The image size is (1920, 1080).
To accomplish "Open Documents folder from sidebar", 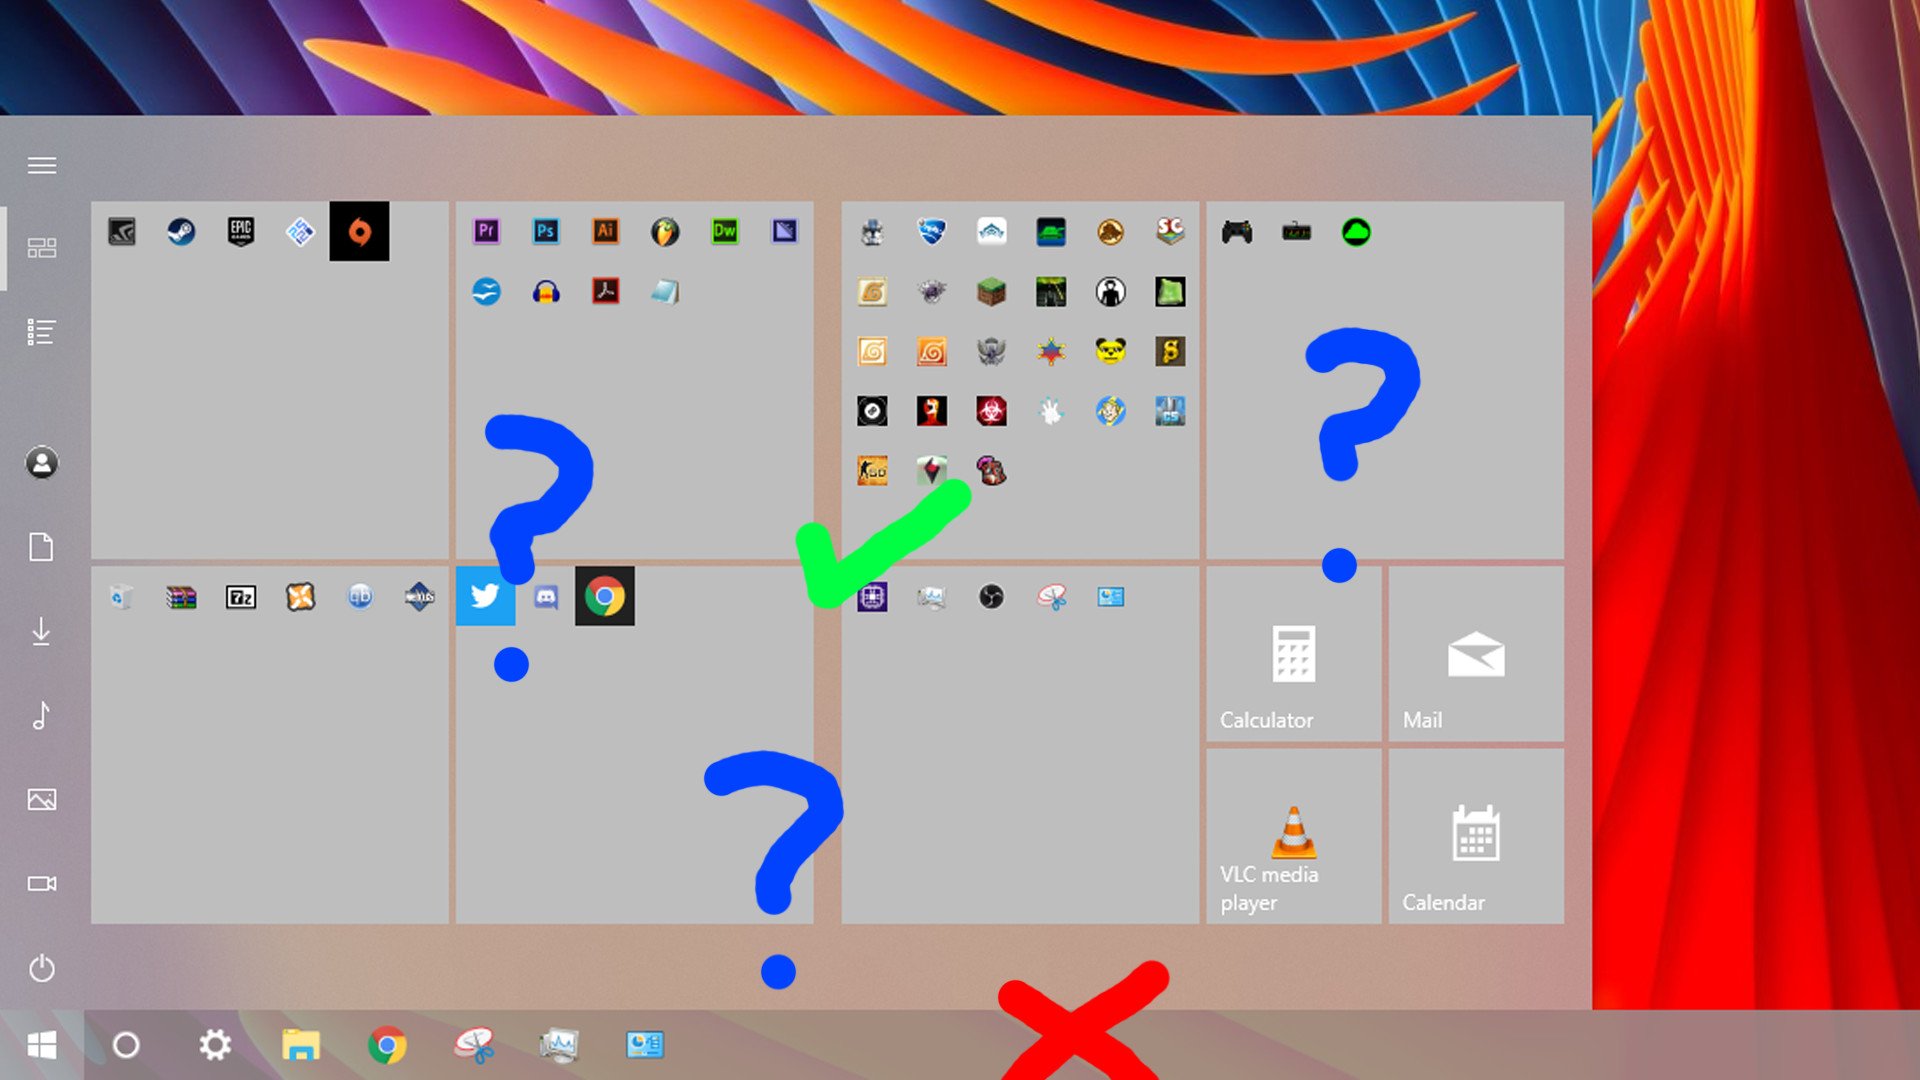I will tap(42, 548).
